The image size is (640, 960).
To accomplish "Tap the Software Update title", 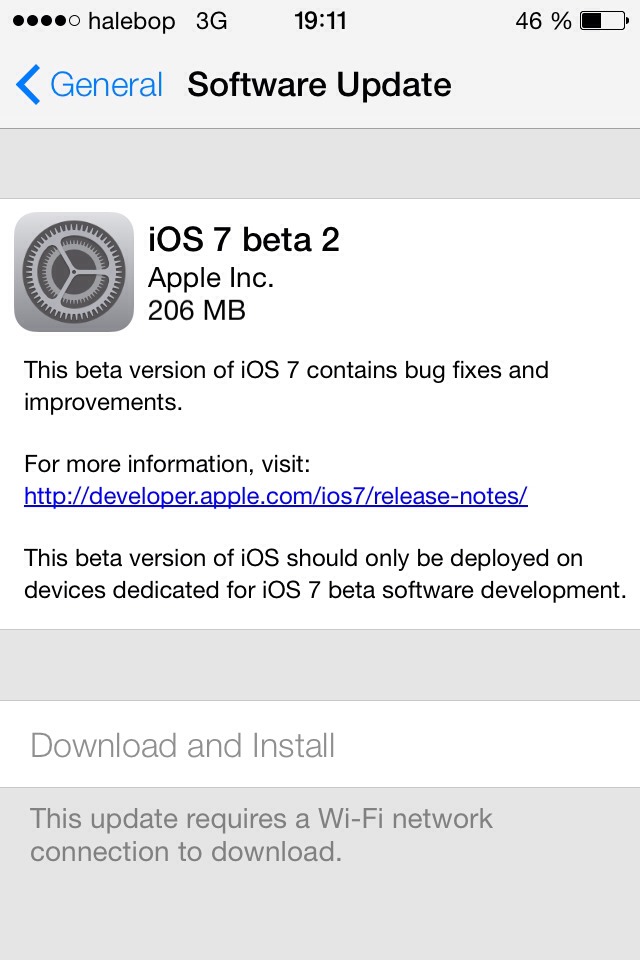I will pyautogui.click(x=319, y=85).
